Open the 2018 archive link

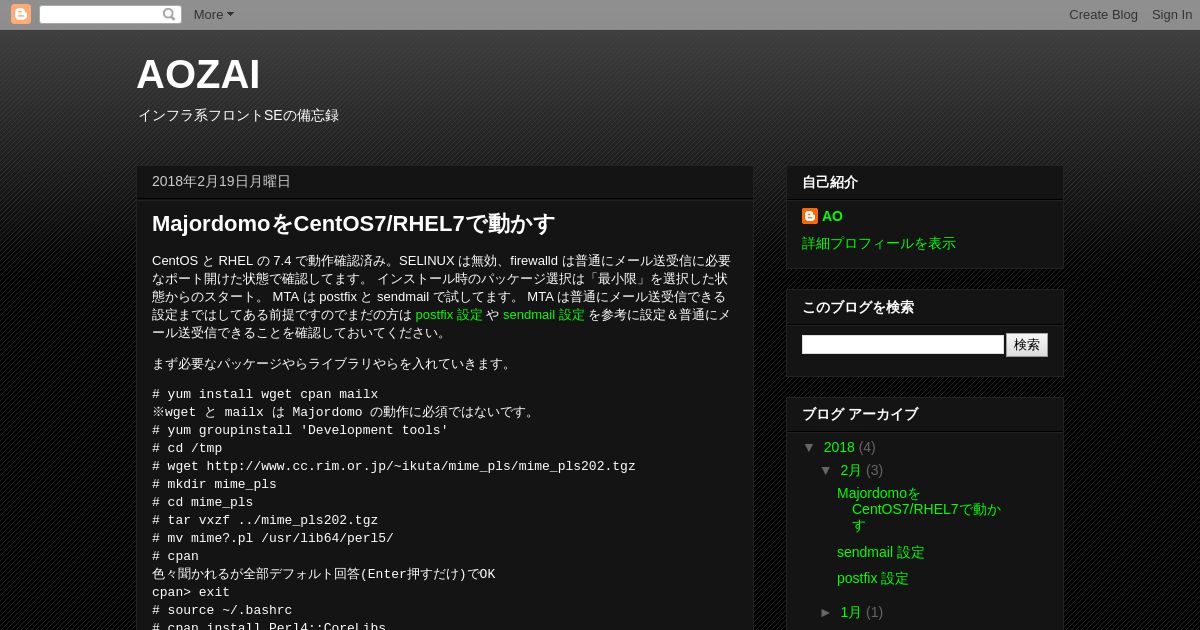click(x=839, y=447)
